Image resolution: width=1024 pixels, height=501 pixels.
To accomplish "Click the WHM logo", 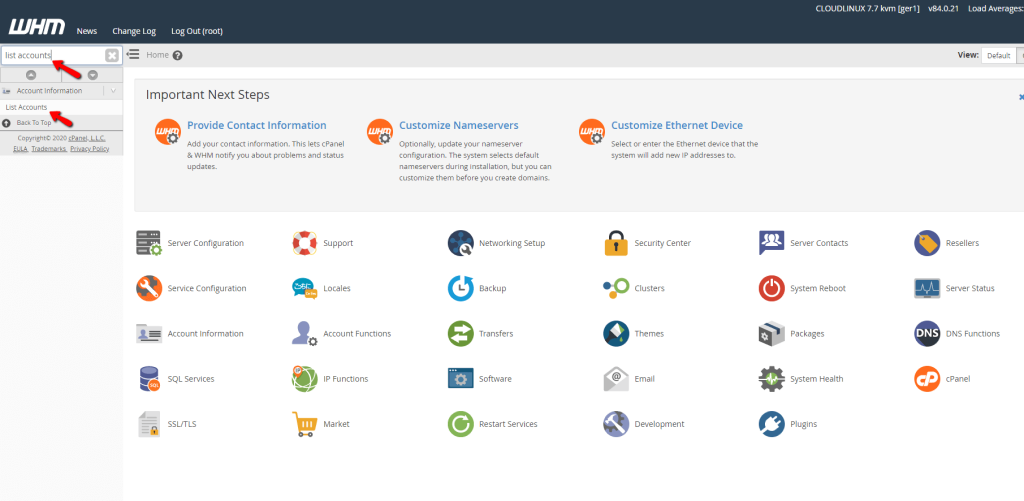I will tap(37, 27).
